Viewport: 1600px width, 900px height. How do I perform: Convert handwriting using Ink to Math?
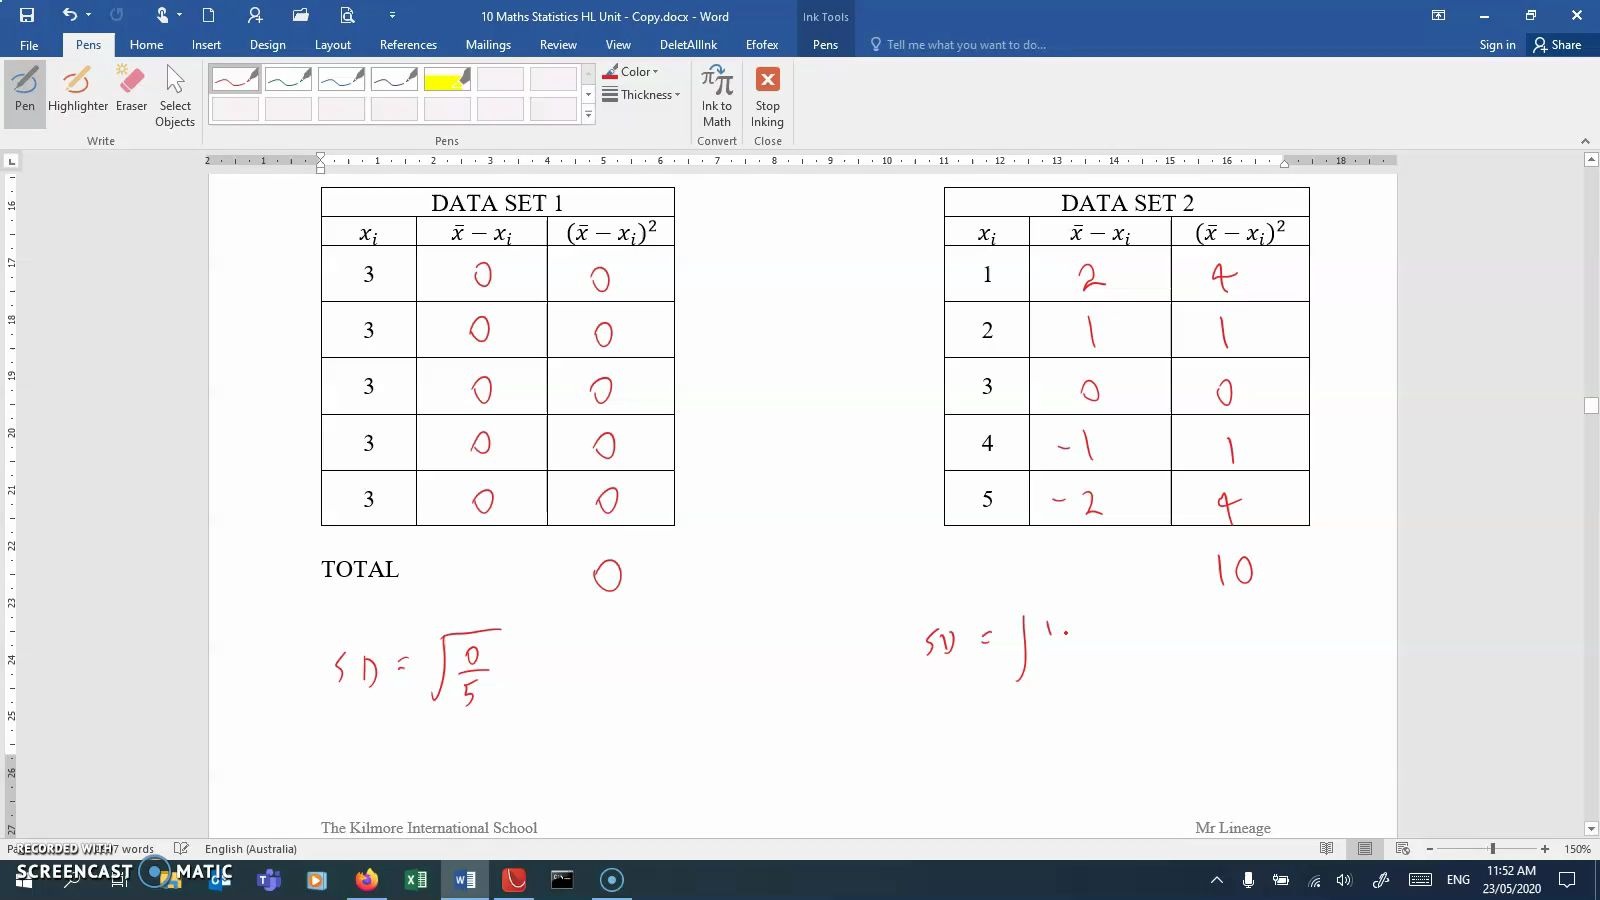coord(716,96)
